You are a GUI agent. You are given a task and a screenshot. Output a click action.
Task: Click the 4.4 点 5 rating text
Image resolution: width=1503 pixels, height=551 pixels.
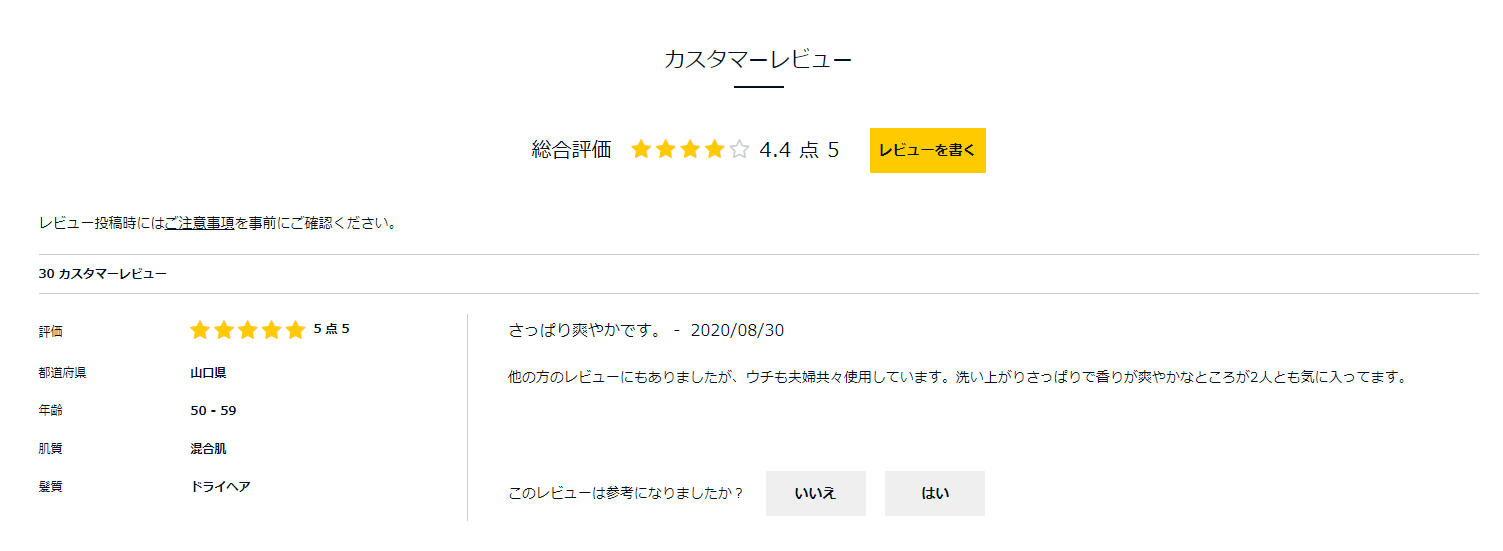799,150
